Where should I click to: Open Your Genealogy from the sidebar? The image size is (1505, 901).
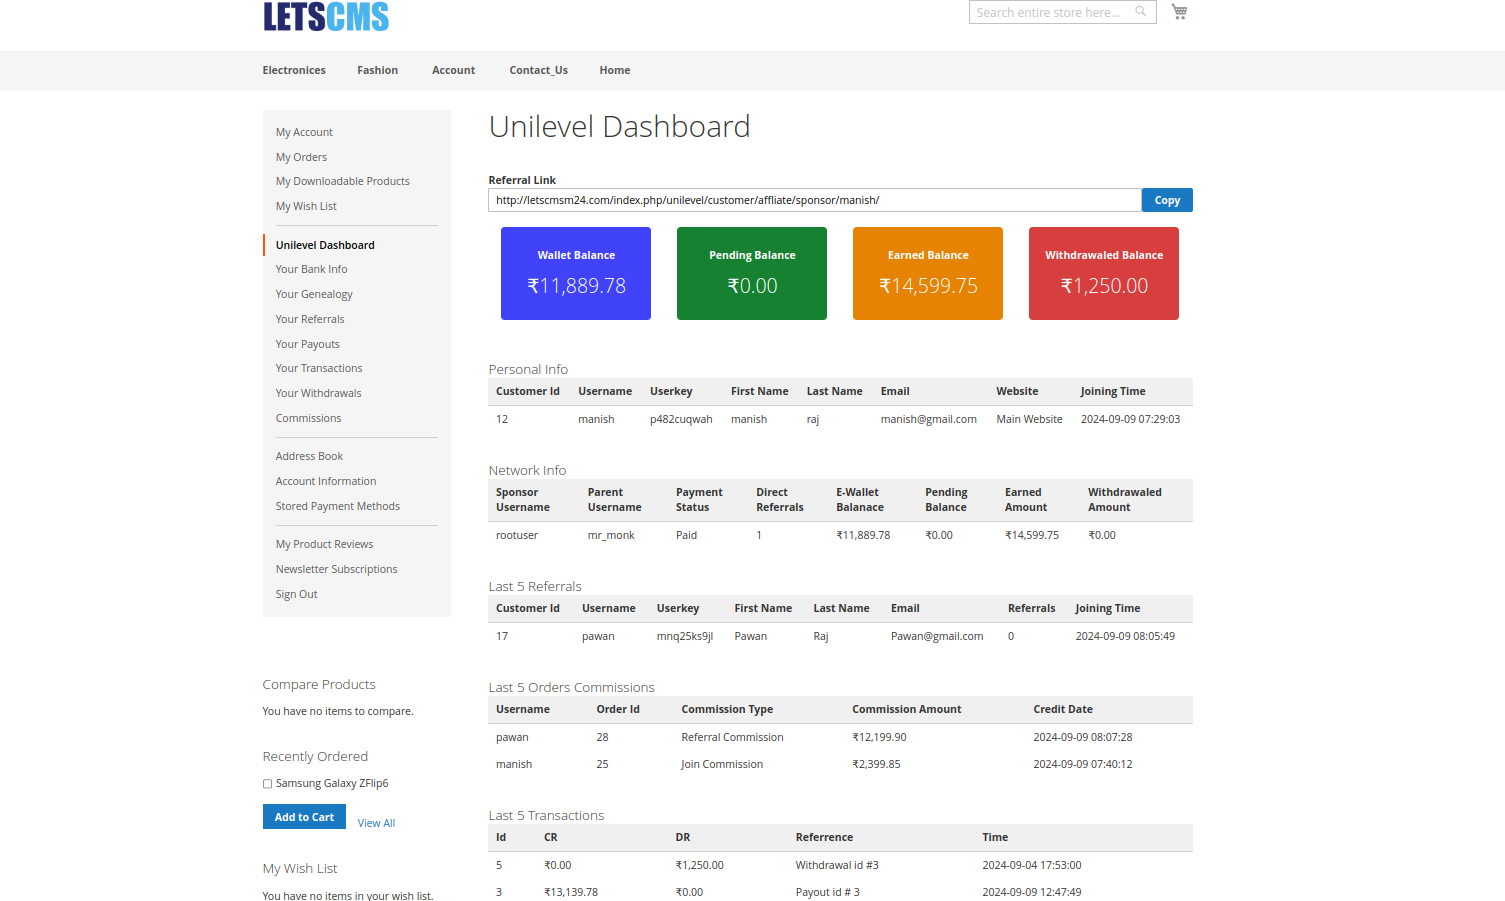click(313, 293)
